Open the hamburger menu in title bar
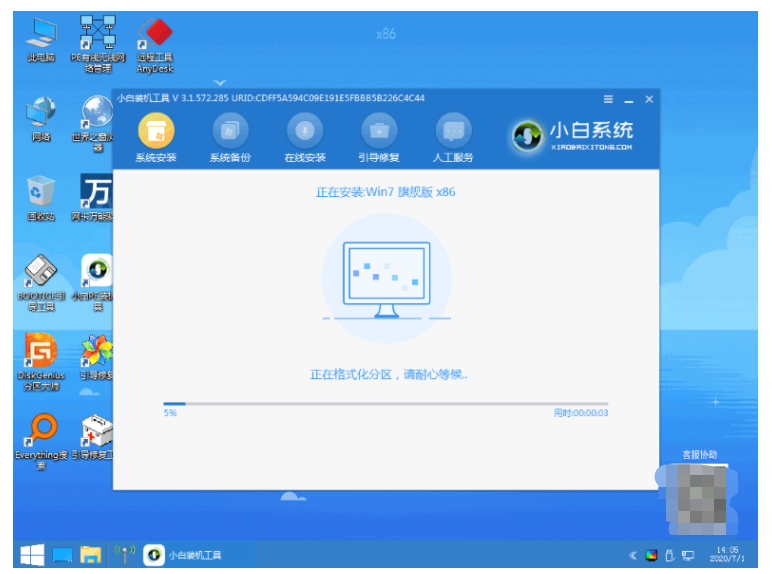772x574 pixels. [x=608, y=99]
